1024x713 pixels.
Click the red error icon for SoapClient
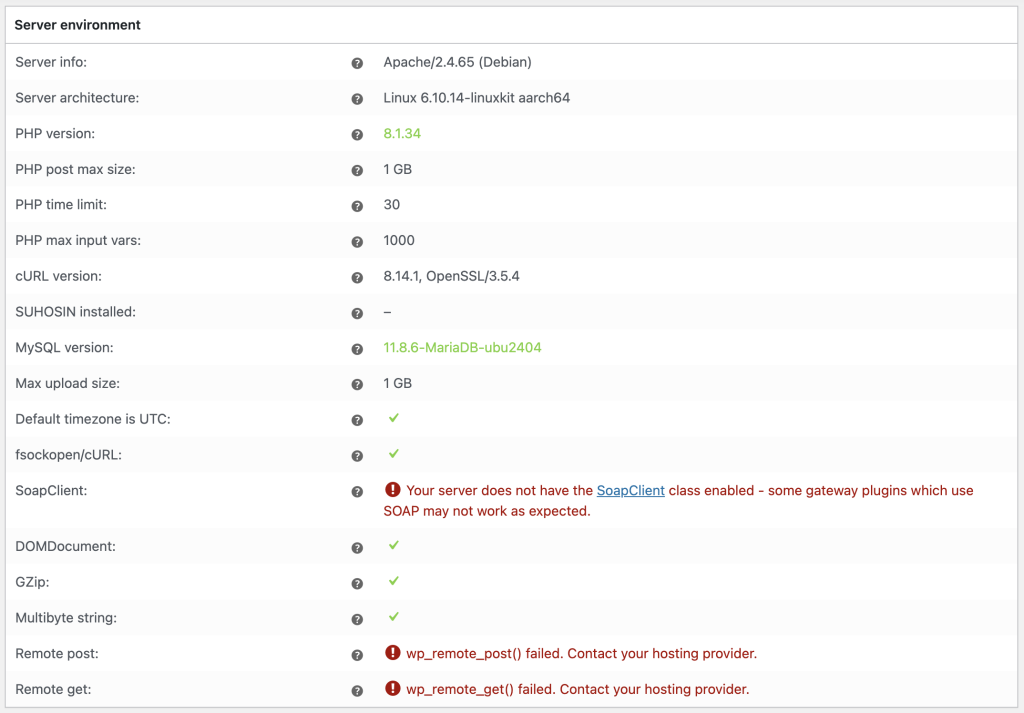[x=392, y=490]
